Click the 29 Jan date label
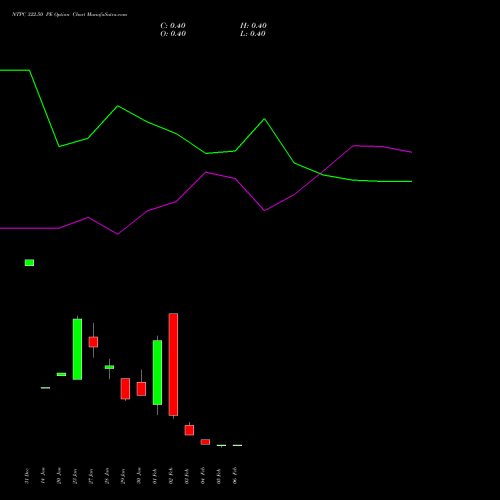The width and height of the screenshot is (500, 500). (123, 476)
